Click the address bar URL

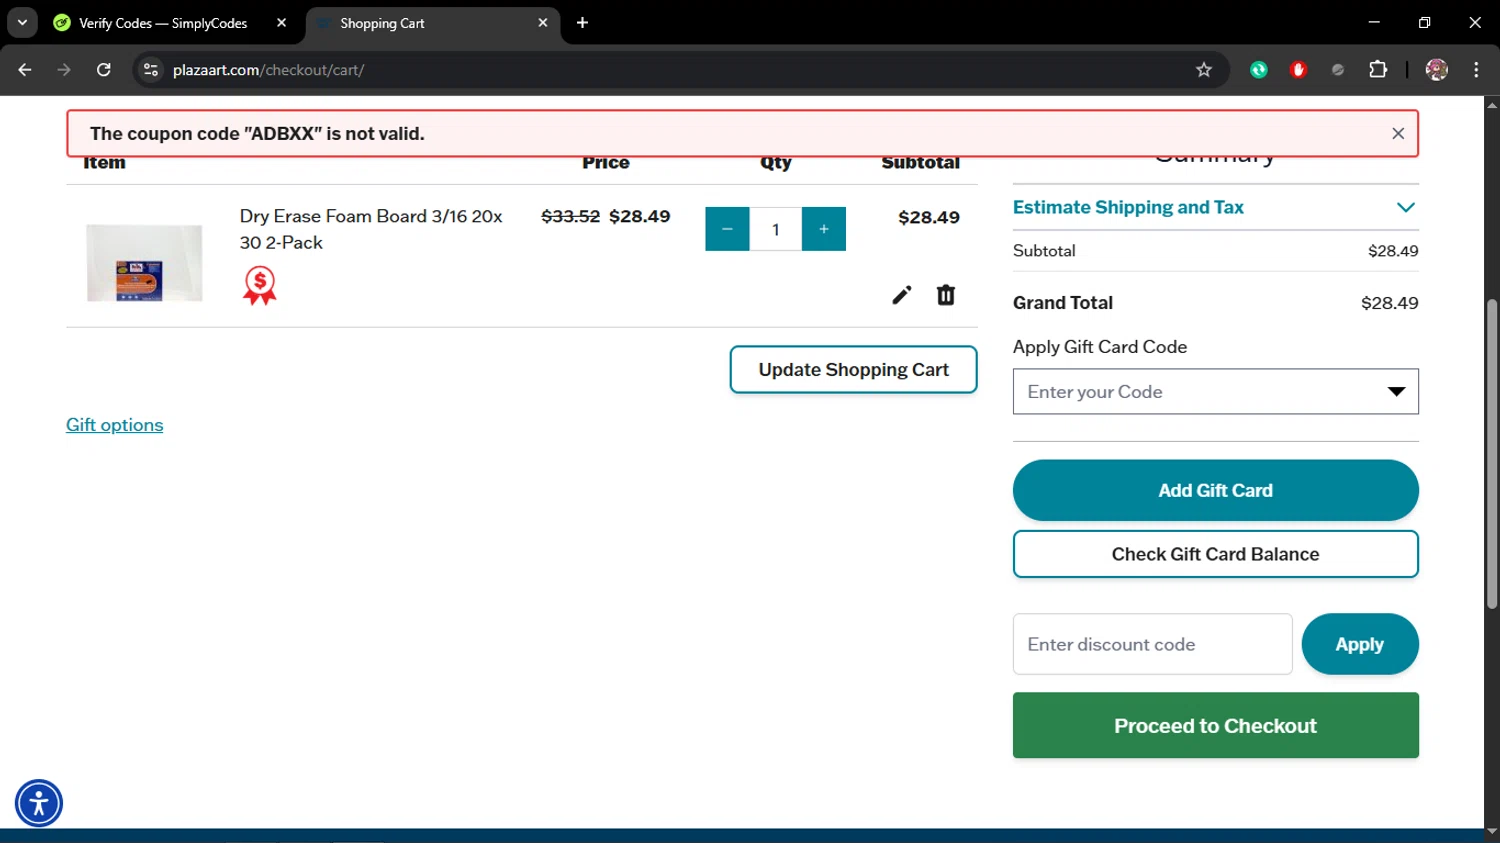pos(268,70)
